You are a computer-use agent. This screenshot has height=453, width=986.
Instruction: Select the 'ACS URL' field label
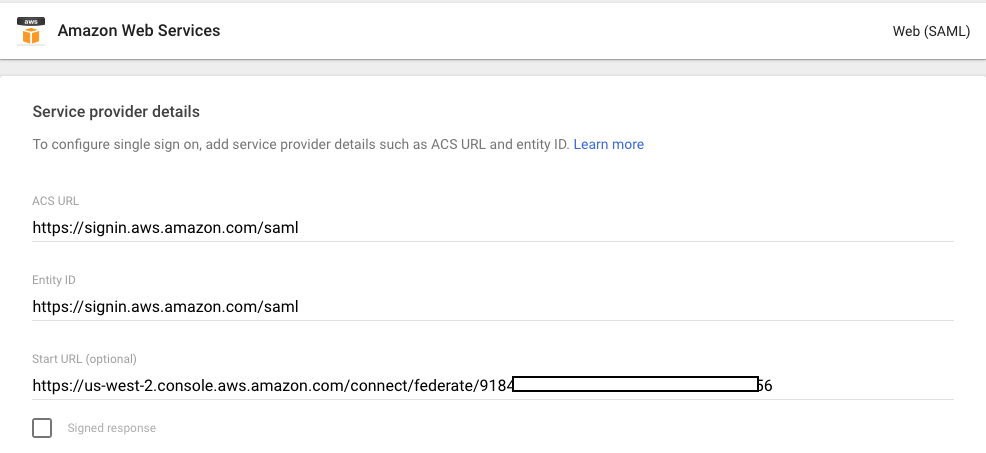click(55, 201)
